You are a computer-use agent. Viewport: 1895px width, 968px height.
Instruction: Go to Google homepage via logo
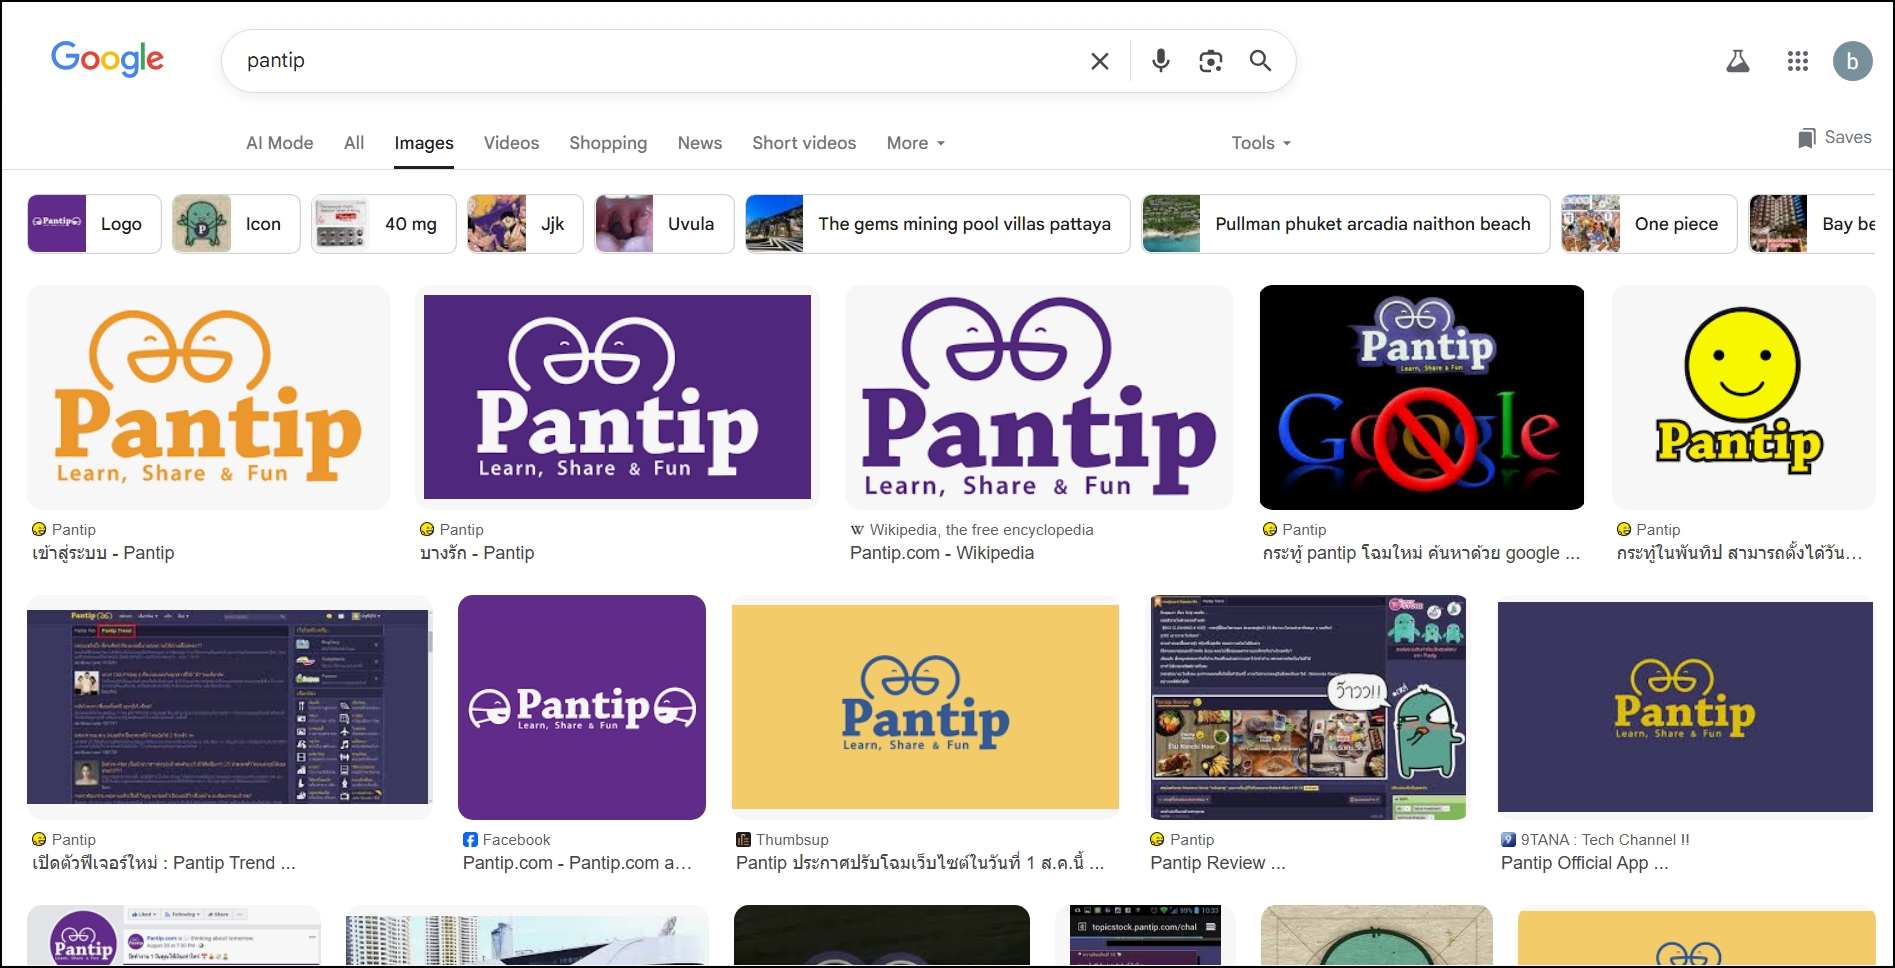107,59
